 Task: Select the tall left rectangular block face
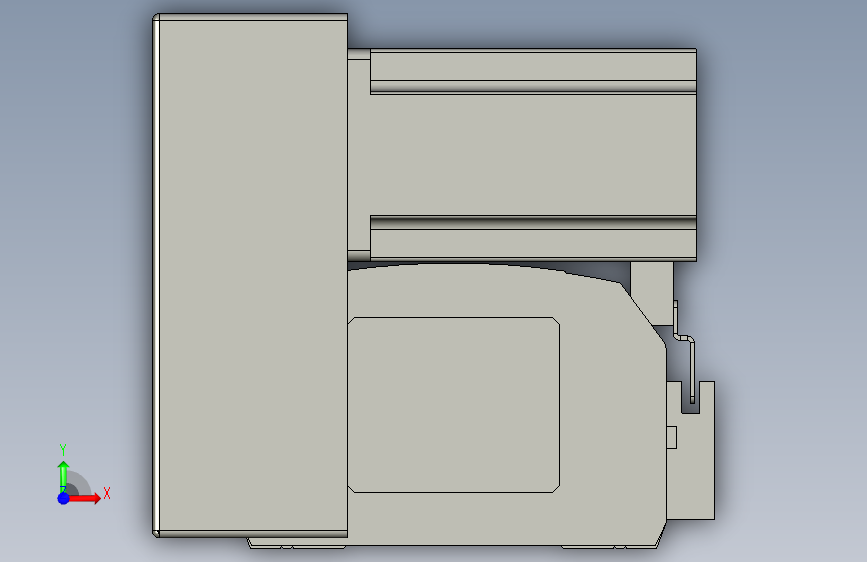[x=253, y=275]
